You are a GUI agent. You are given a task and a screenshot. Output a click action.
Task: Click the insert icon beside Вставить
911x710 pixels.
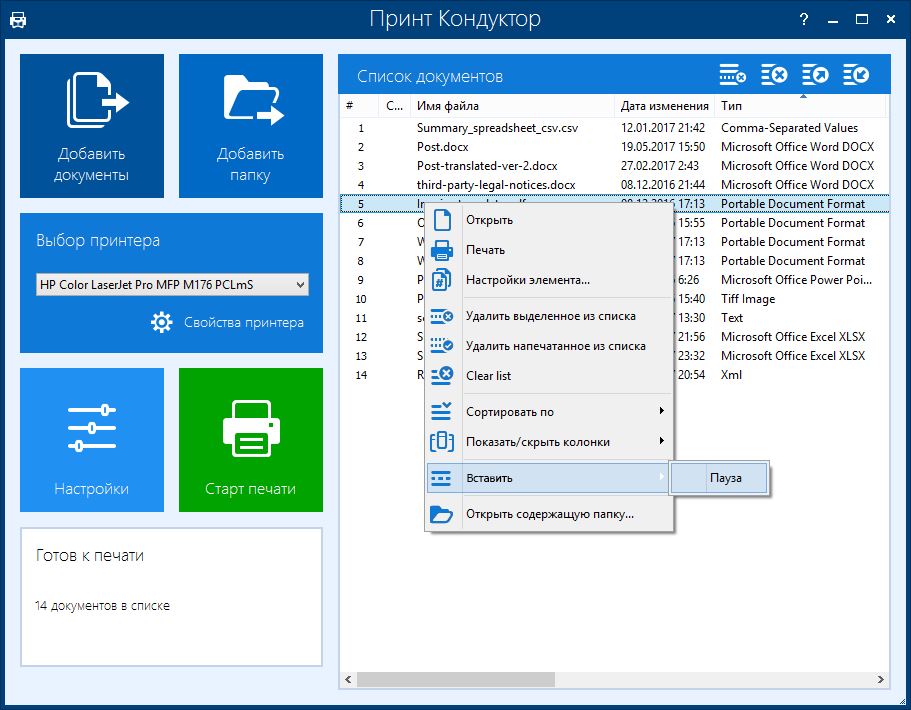point(441,478)
